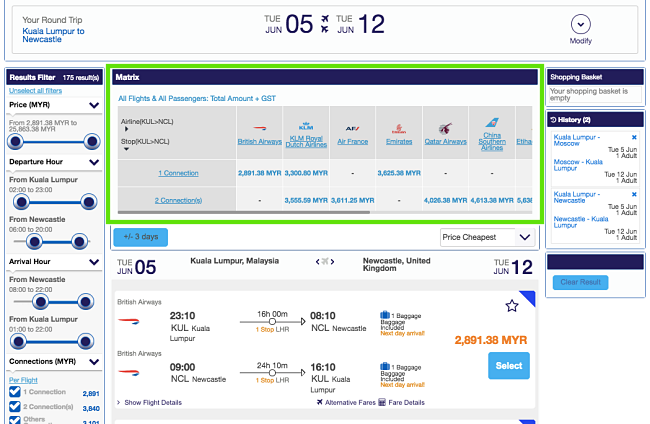The width and height of the screenshot is (650, 424).
Task: Click Unselect all filters link
Action: pos(36,91)
